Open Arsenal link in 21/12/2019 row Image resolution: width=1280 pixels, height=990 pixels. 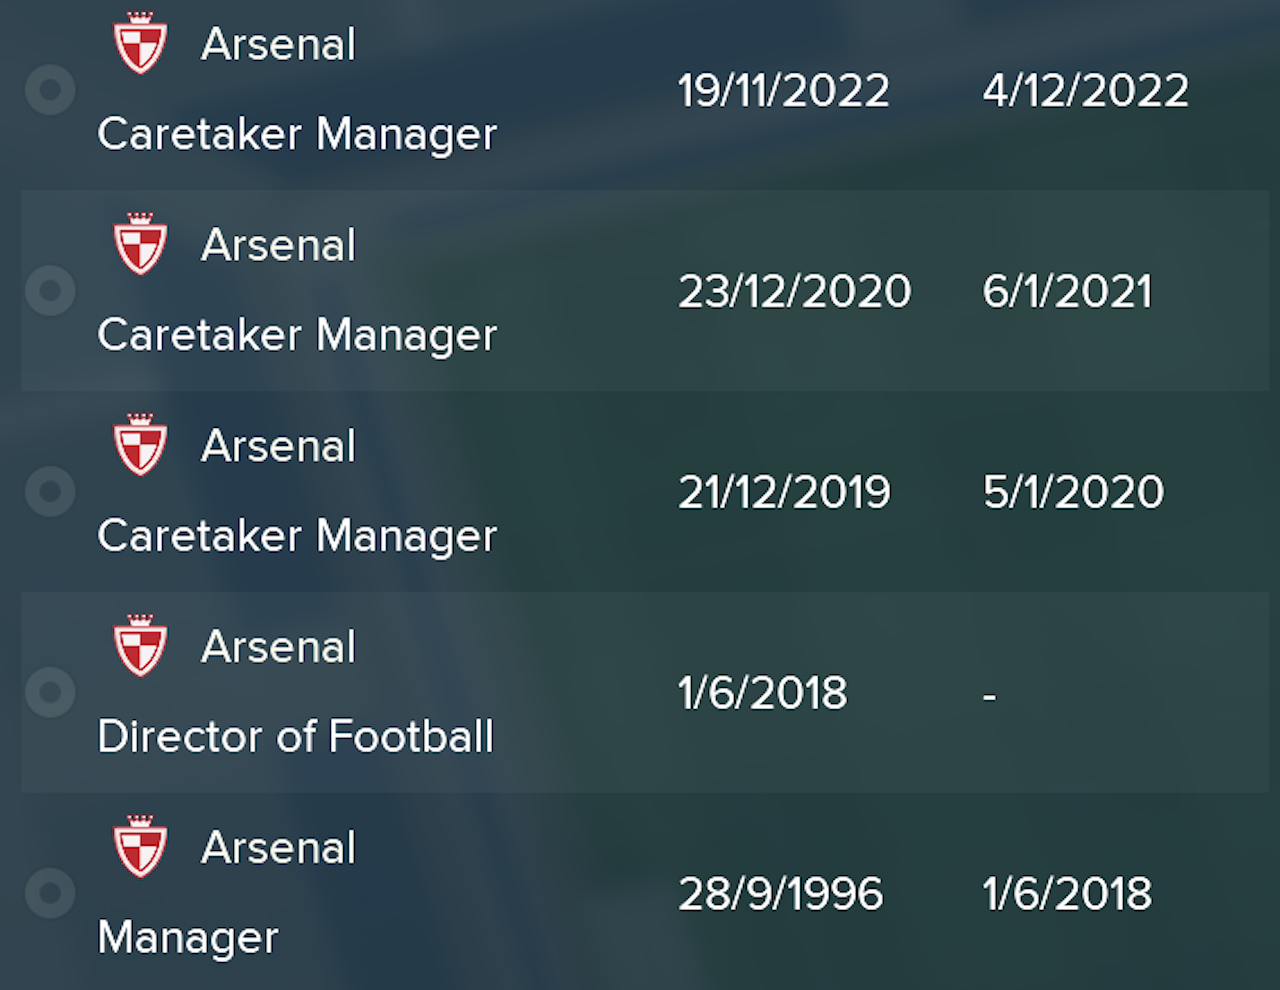tap(278, 447)
